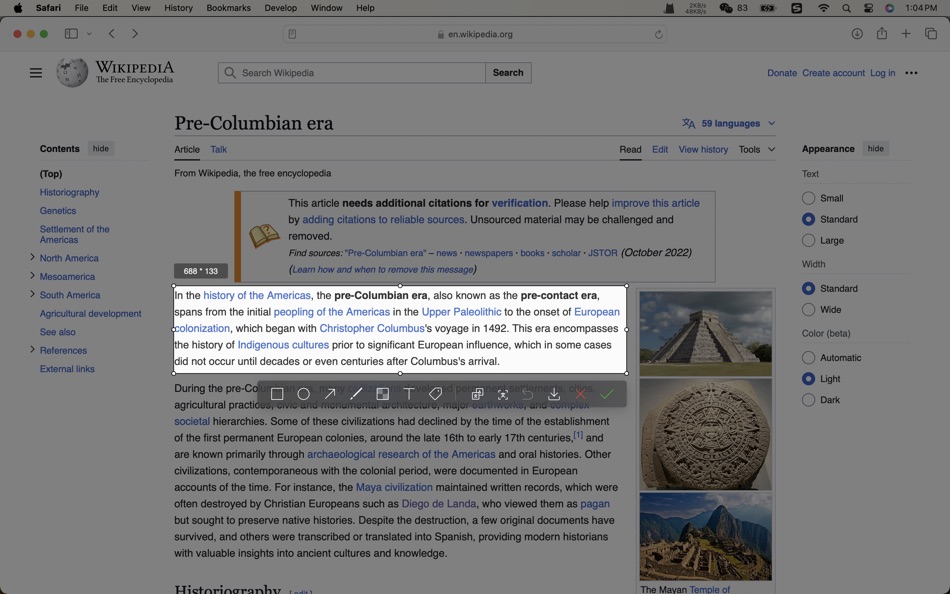Screen dimensions: 950x594
Task: Open the Tools dropdown menu
Action: (756, 149)
